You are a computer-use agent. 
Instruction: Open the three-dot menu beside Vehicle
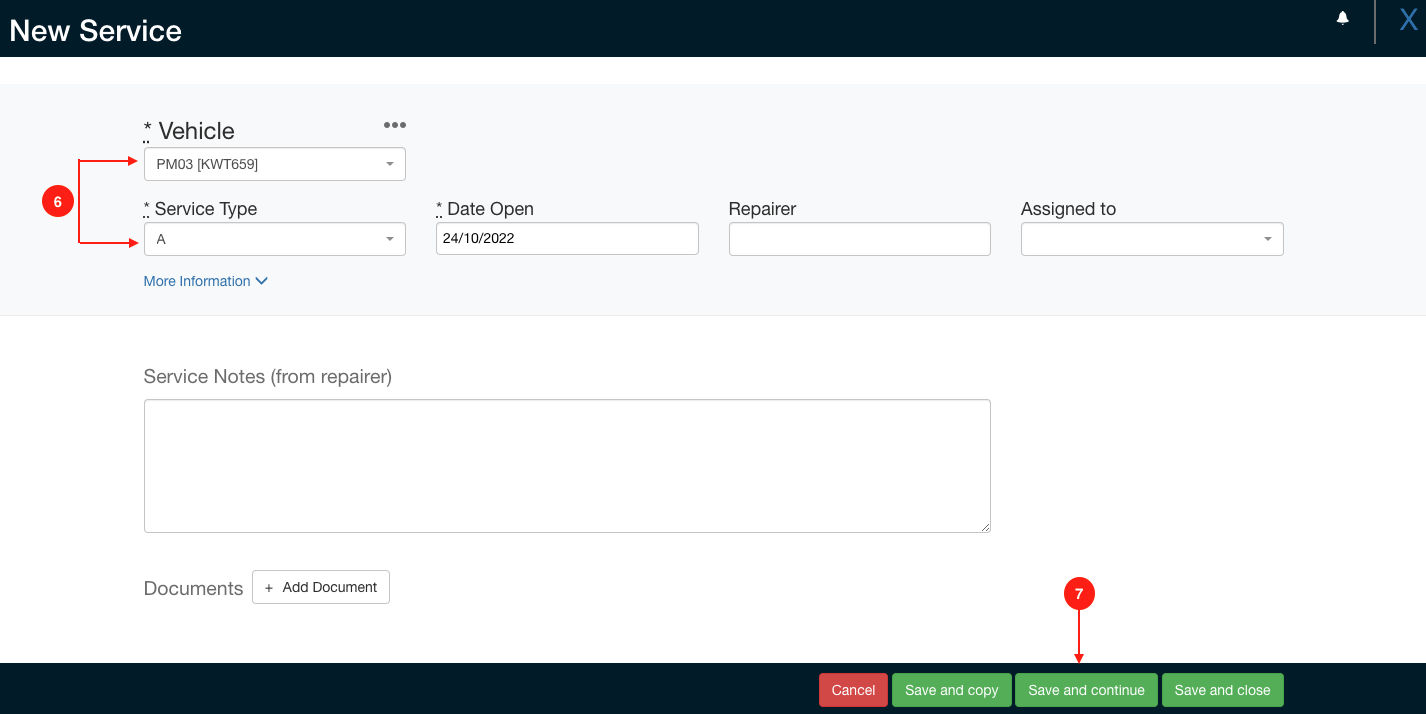point(395,125)
